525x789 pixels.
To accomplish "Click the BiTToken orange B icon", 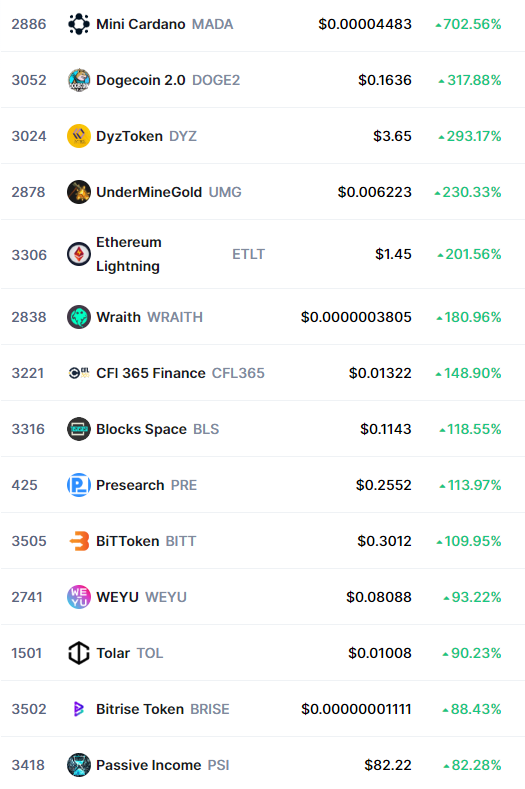I will [x=79, y=541].
